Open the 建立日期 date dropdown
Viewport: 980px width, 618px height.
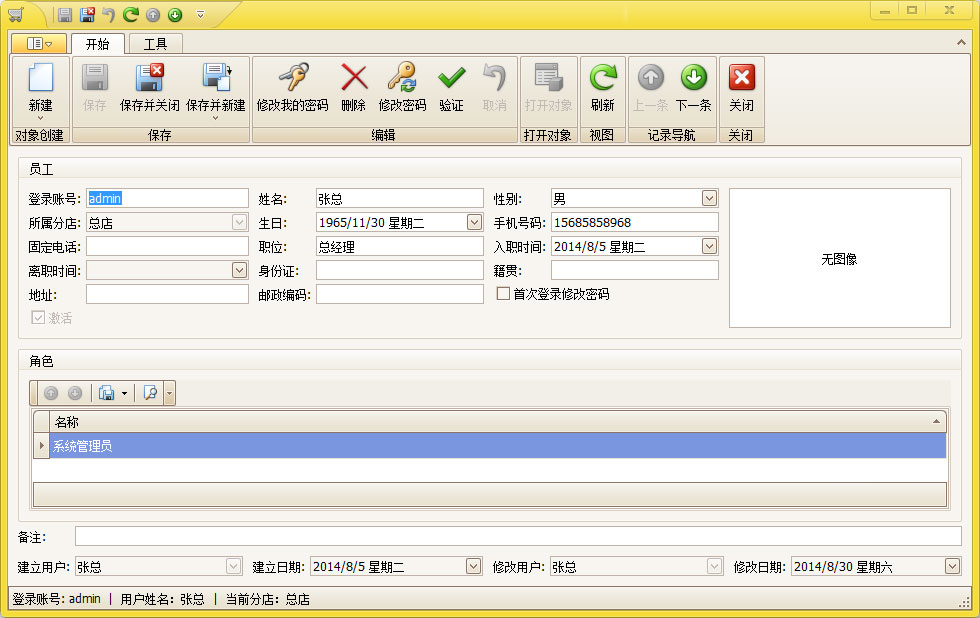coord(474,566)
